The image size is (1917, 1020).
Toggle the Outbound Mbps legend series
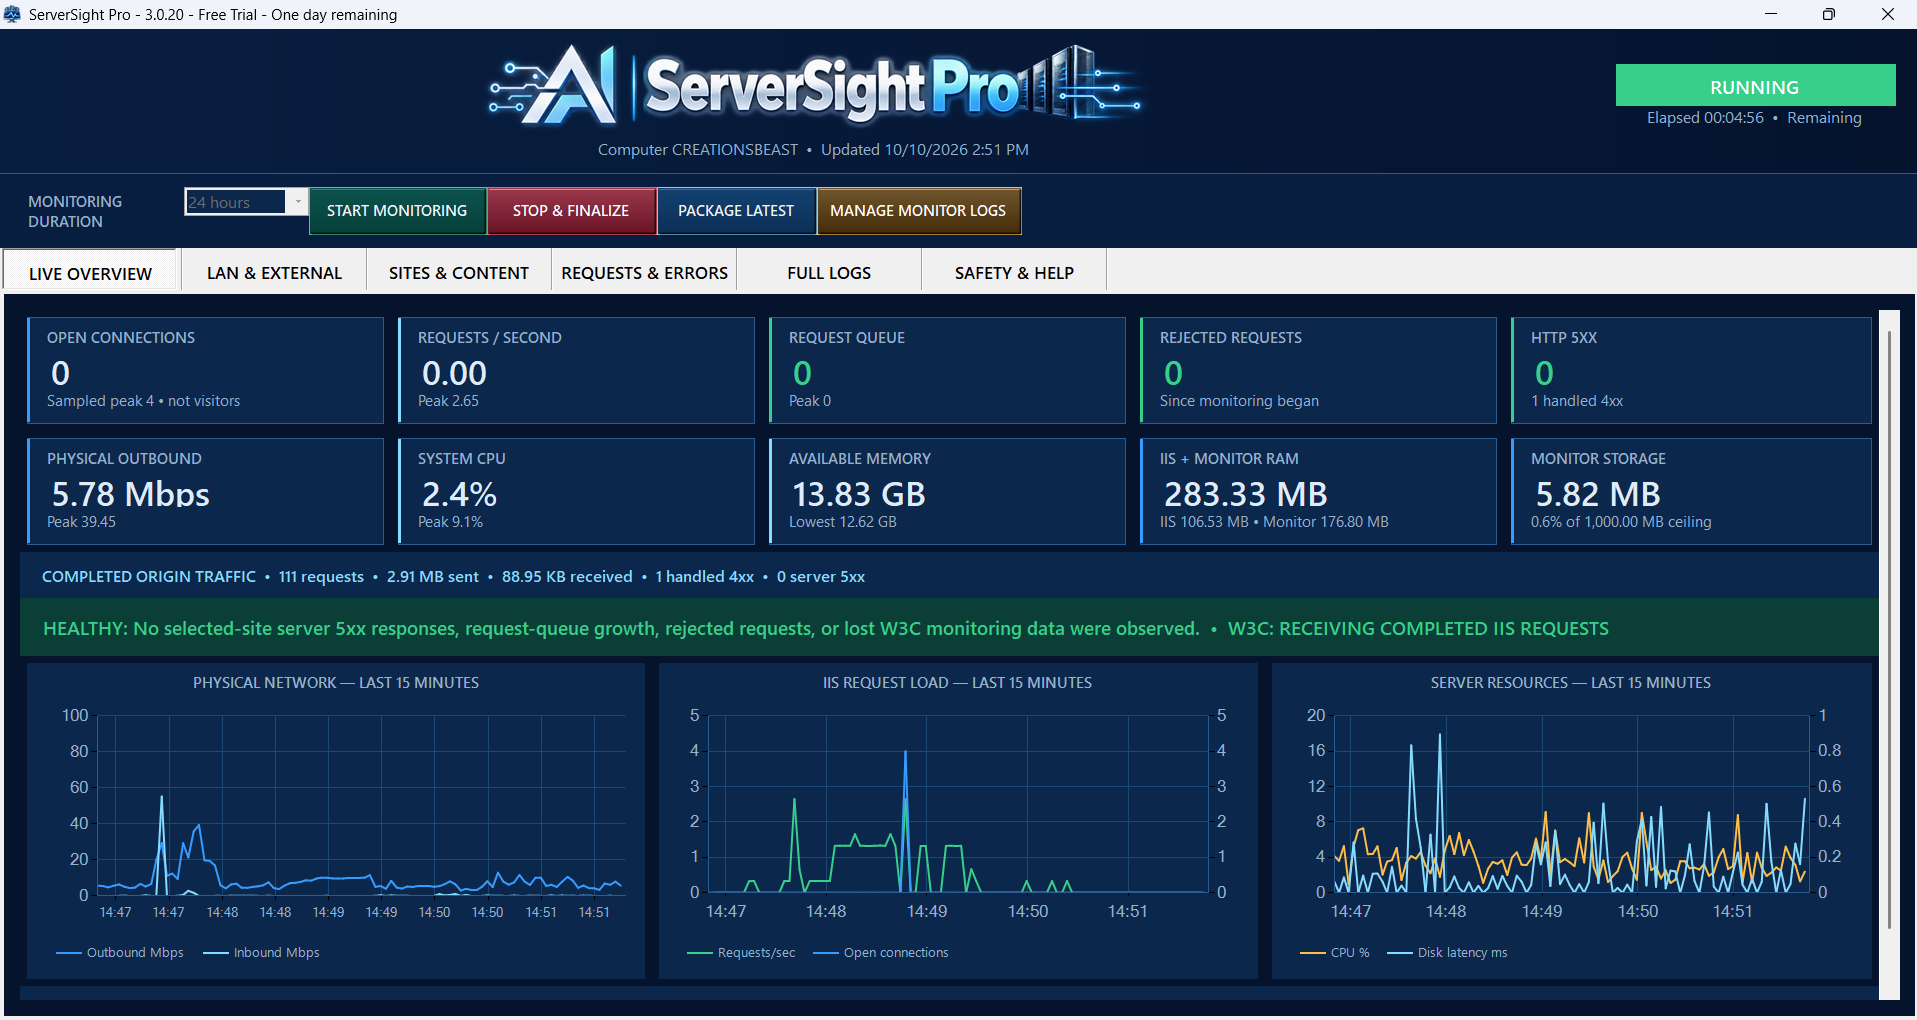pyautogui.click(x=120, y=953)
